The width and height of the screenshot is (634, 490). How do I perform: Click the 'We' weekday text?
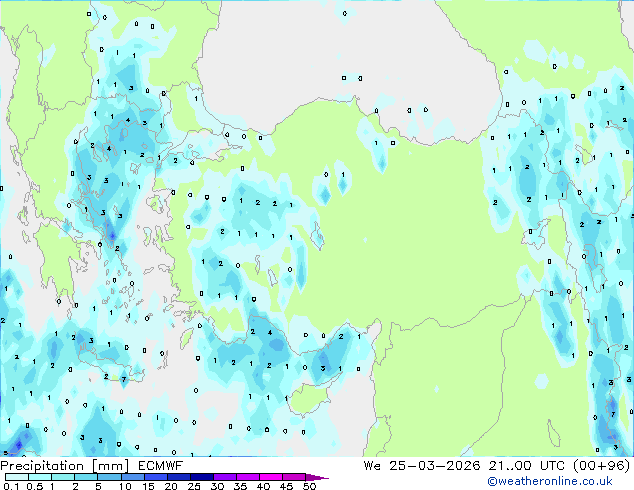coord(372,466)
